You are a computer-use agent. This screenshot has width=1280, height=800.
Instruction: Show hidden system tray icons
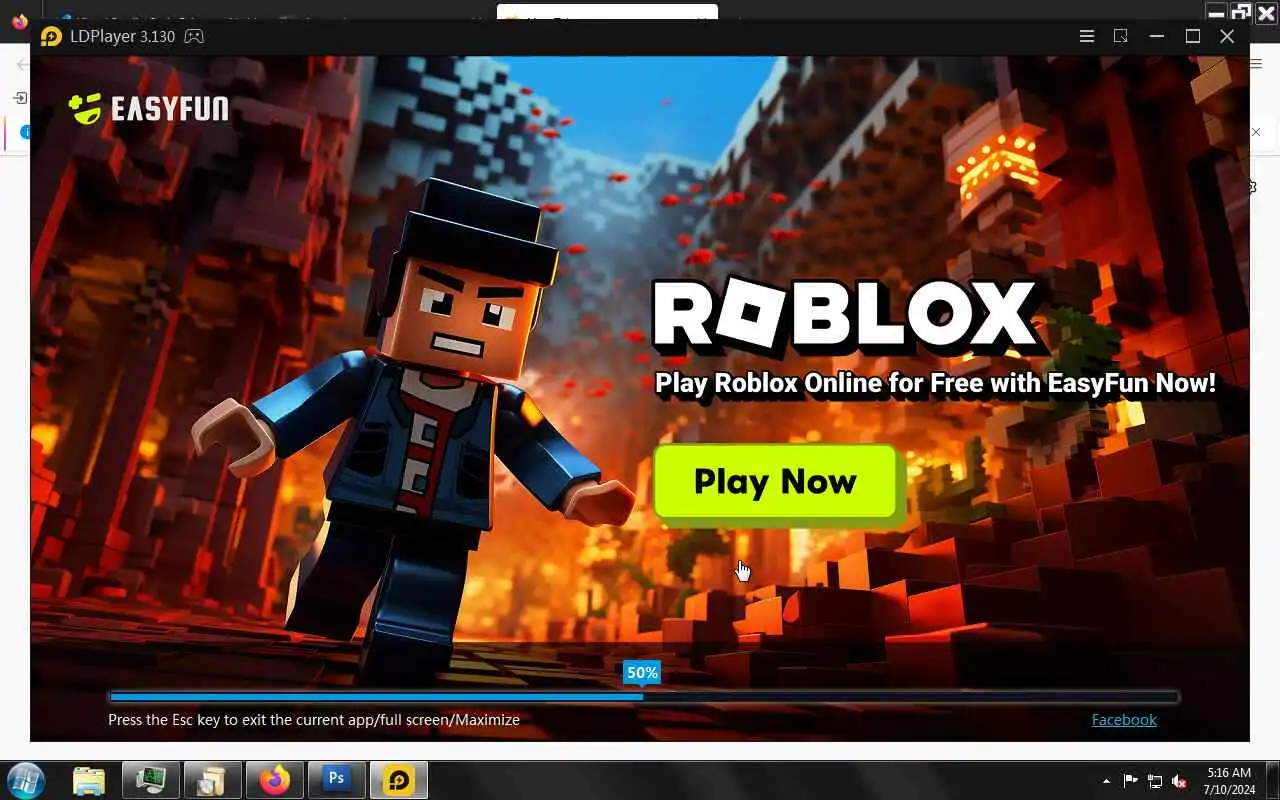(x=1106, y=781)
